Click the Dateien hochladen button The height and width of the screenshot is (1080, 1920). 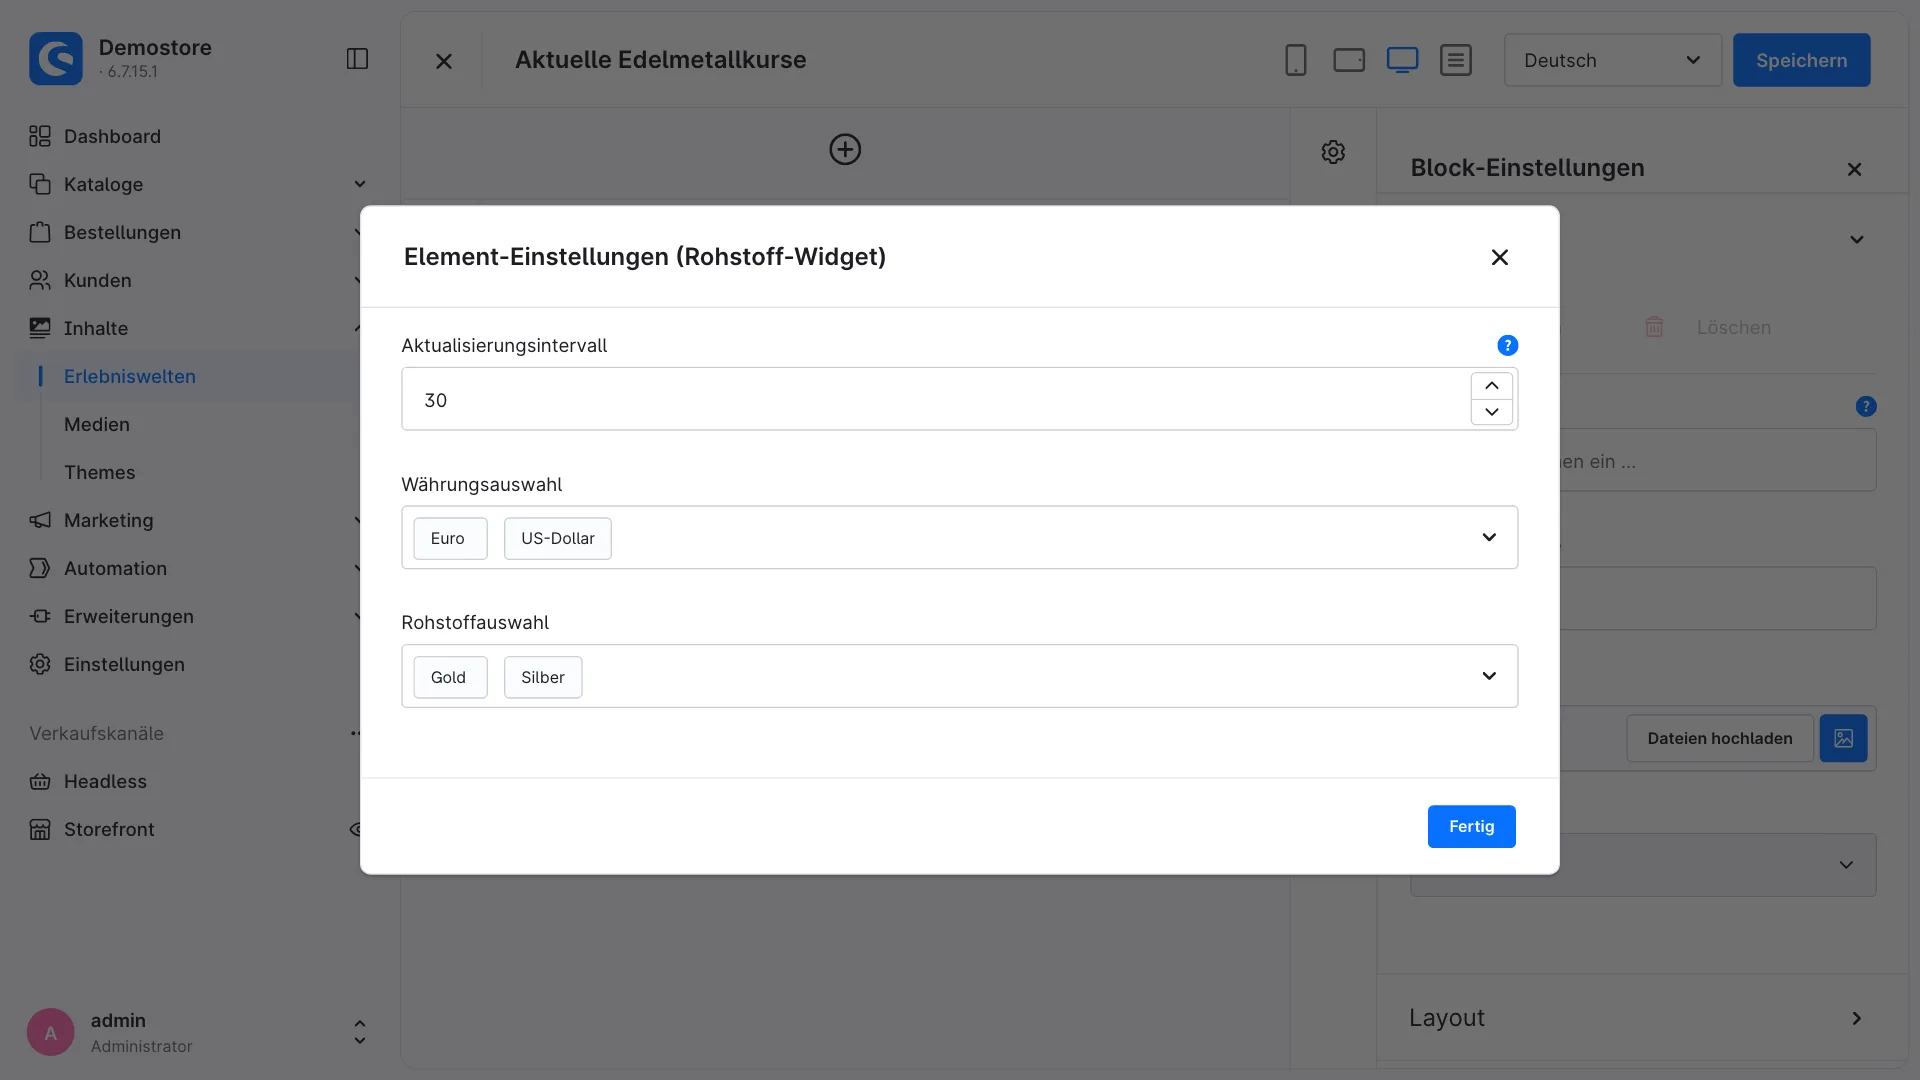(x=1719, y=738)
